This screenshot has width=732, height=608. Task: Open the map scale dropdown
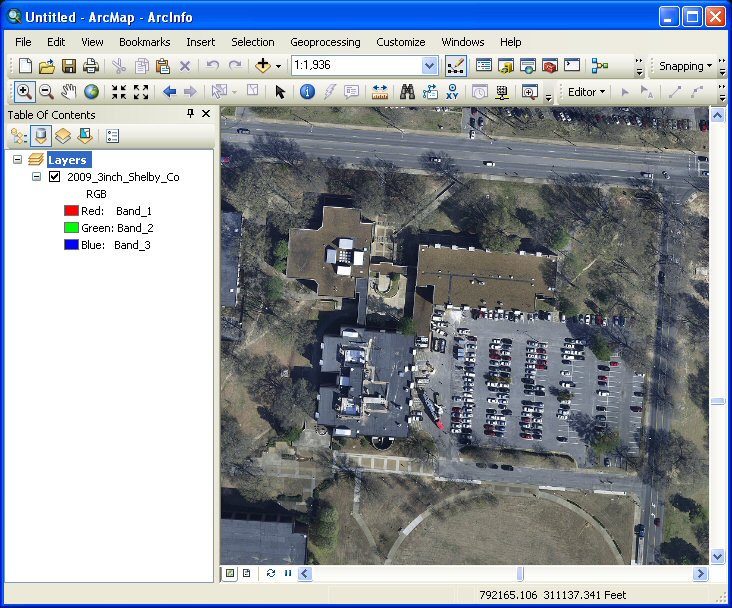[x=429, y=66]
